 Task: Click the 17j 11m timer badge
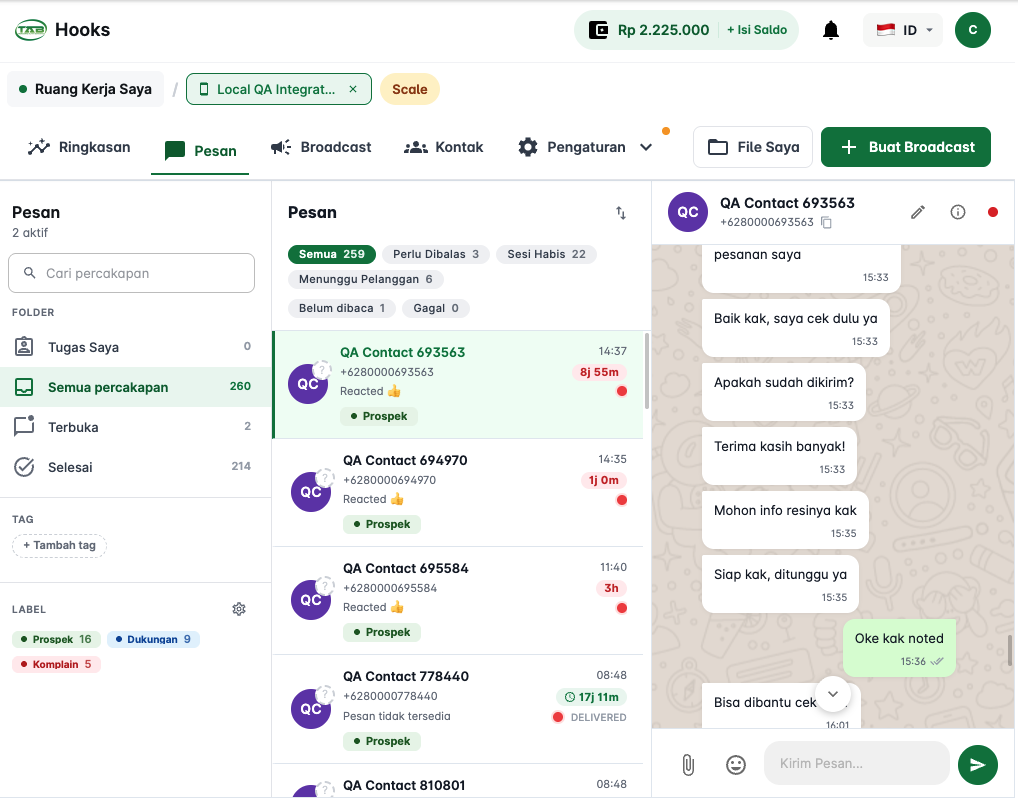click(591, 697)
